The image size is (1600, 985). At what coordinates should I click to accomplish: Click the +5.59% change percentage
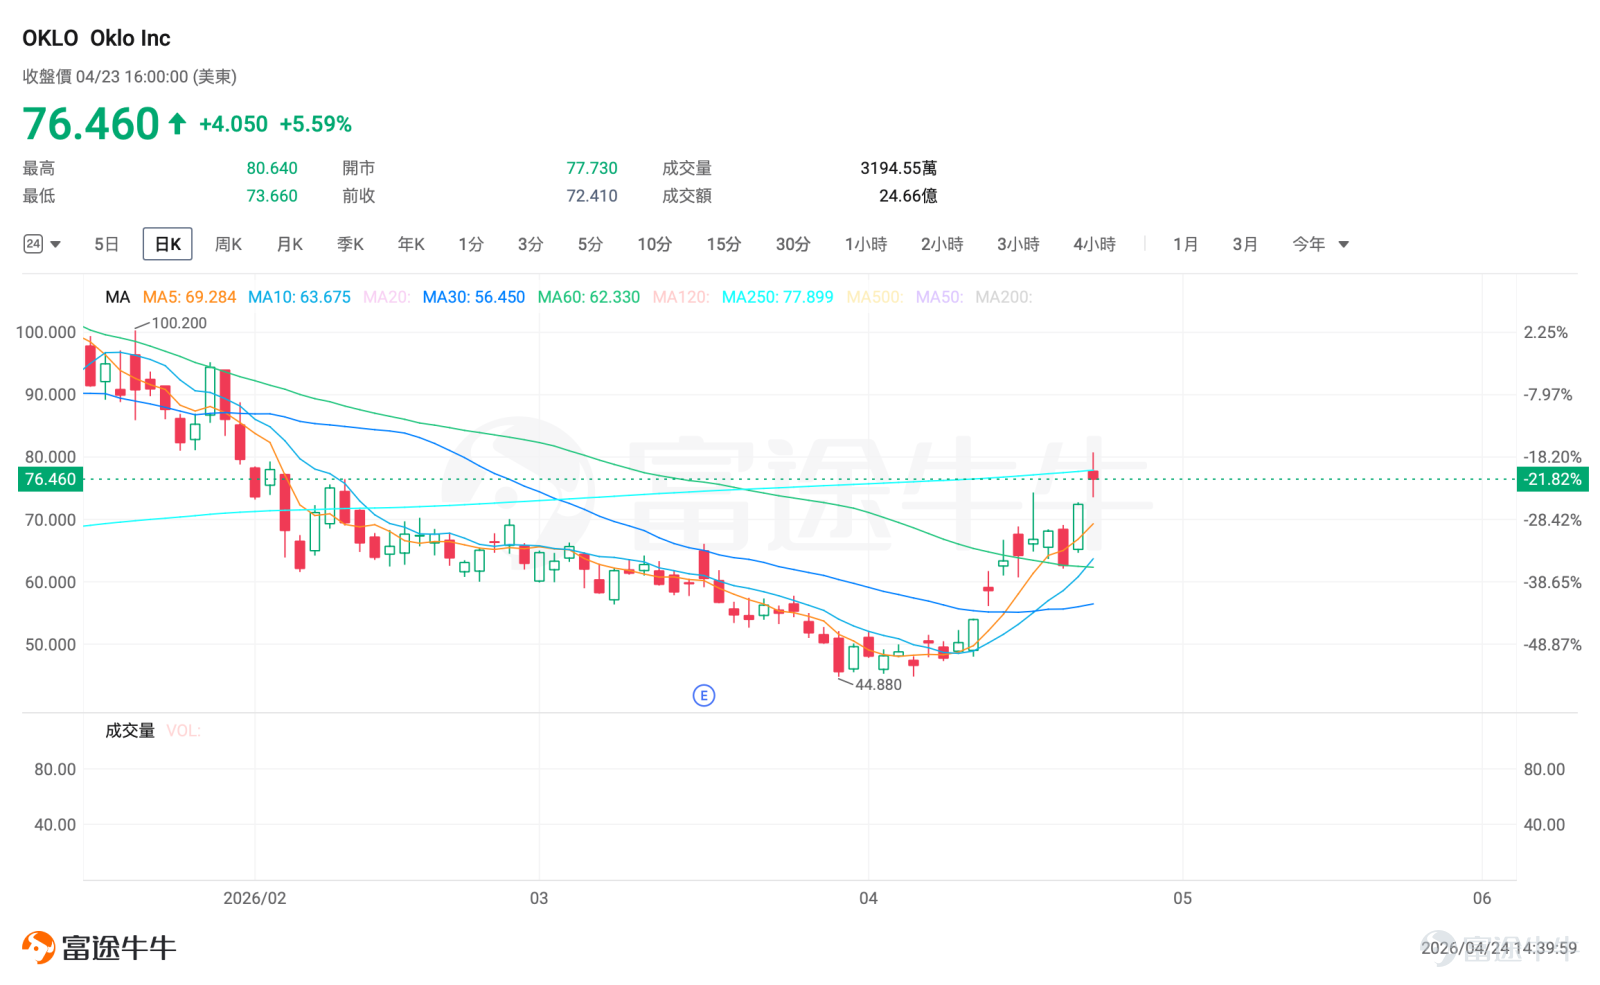click(x=316, y=124)
